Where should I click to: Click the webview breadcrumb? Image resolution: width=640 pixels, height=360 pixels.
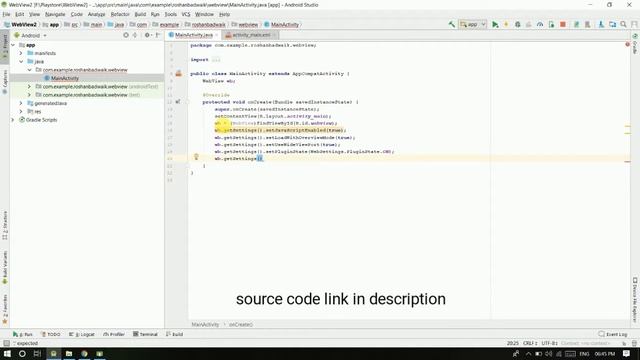click(x=244, y=24)
